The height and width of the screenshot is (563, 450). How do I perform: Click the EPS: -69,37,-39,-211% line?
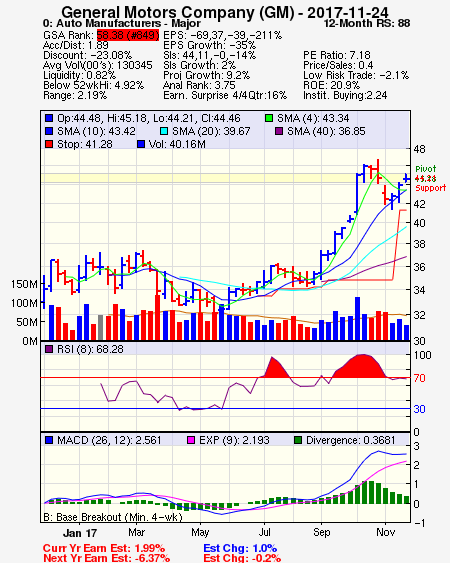(x=223, y=35)
